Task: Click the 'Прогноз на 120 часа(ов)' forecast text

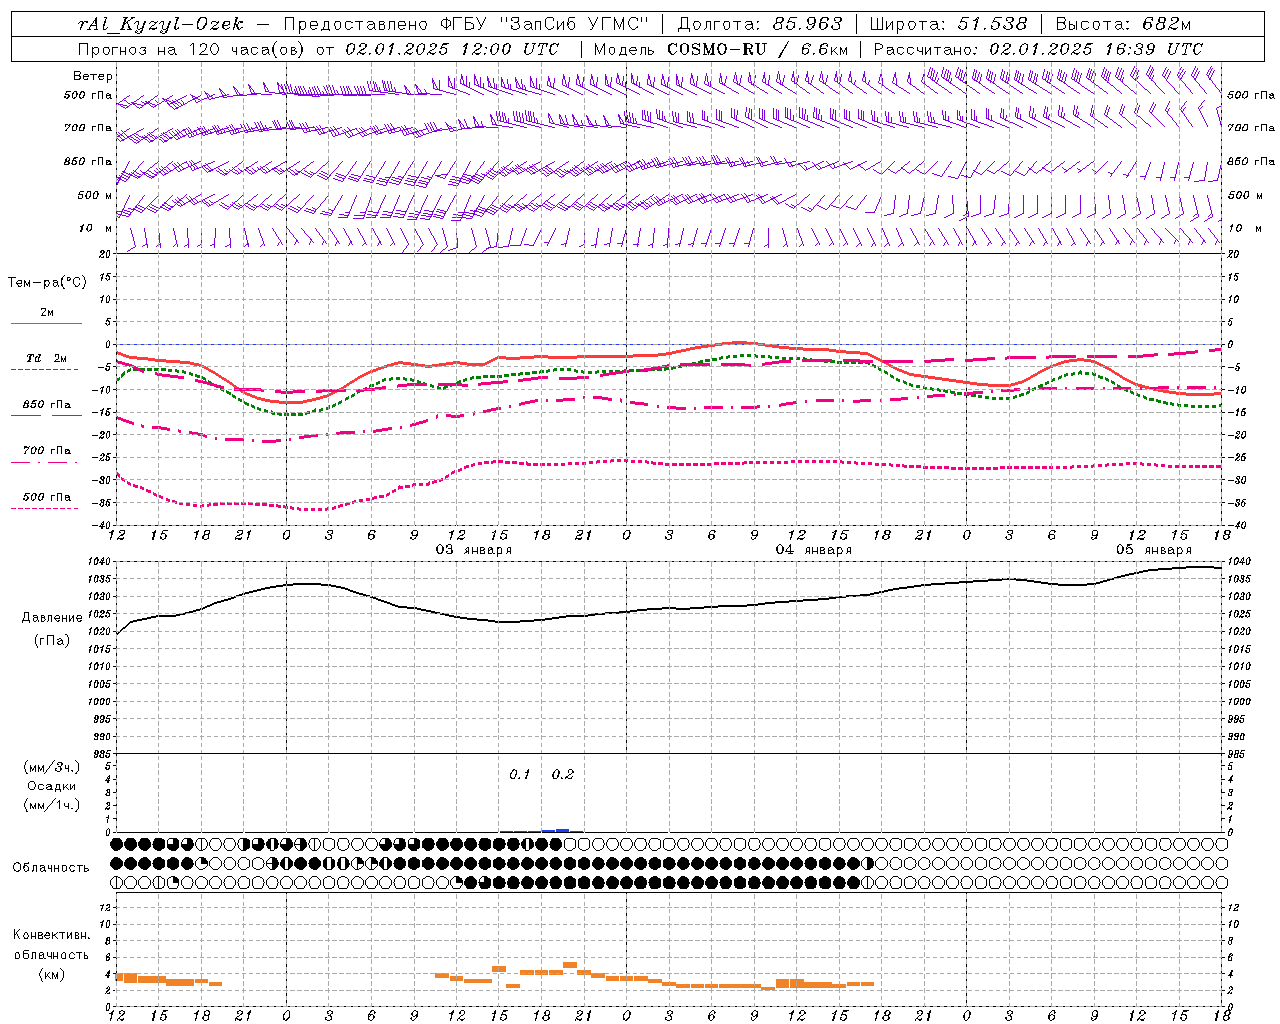Action: pos(192,49)
